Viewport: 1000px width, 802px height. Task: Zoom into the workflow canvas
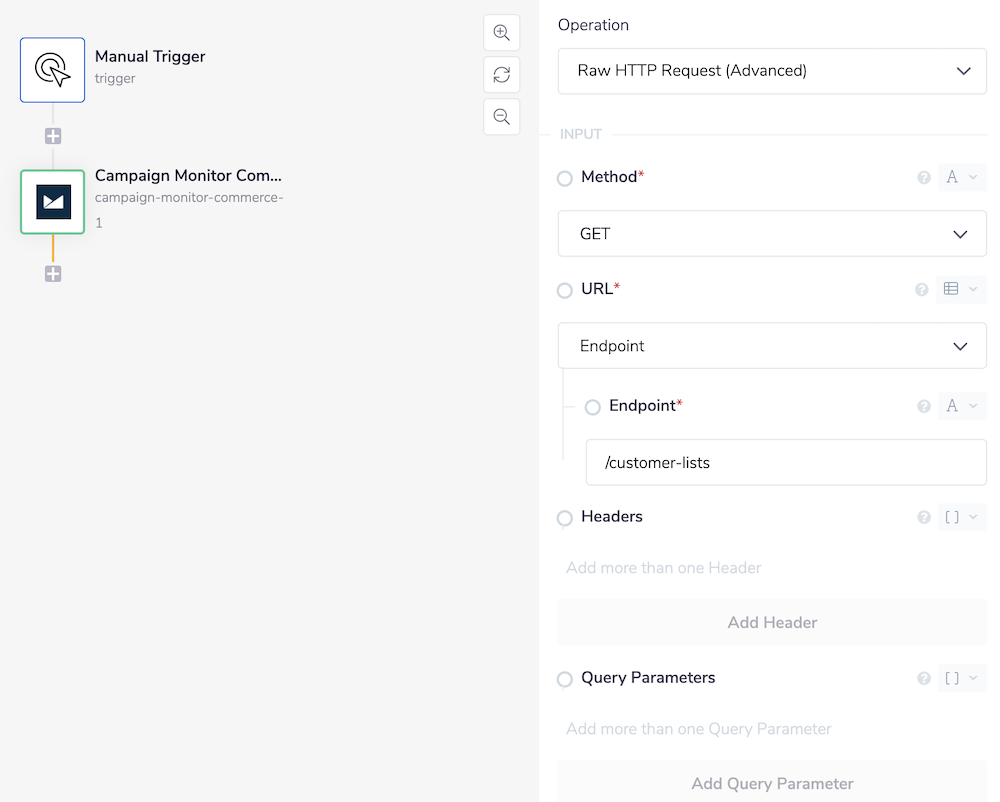[501, 32]
